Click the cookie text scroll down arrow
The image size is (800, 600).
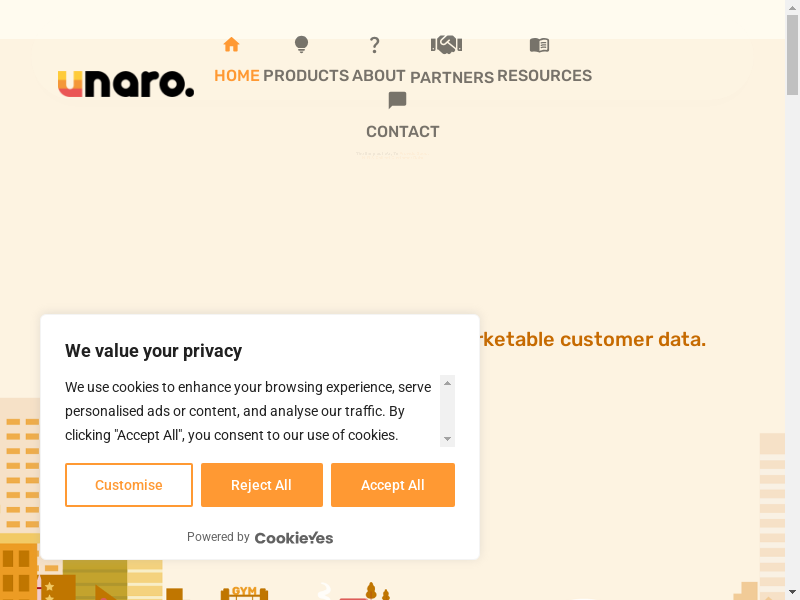tap(448, 439)
